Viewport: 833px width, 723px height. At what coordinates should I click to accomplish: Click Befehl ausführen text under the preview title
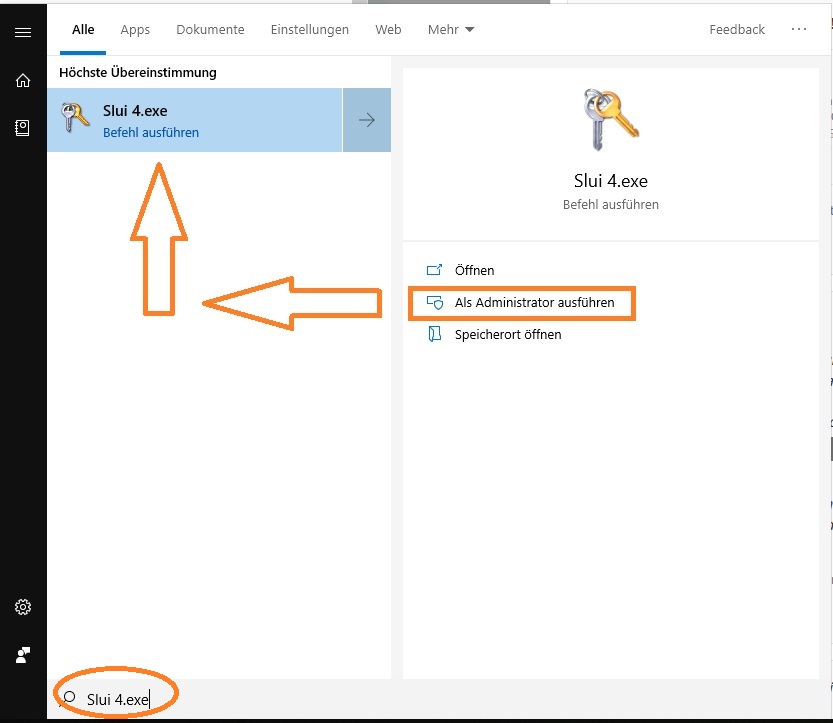[x=610, y=205]
